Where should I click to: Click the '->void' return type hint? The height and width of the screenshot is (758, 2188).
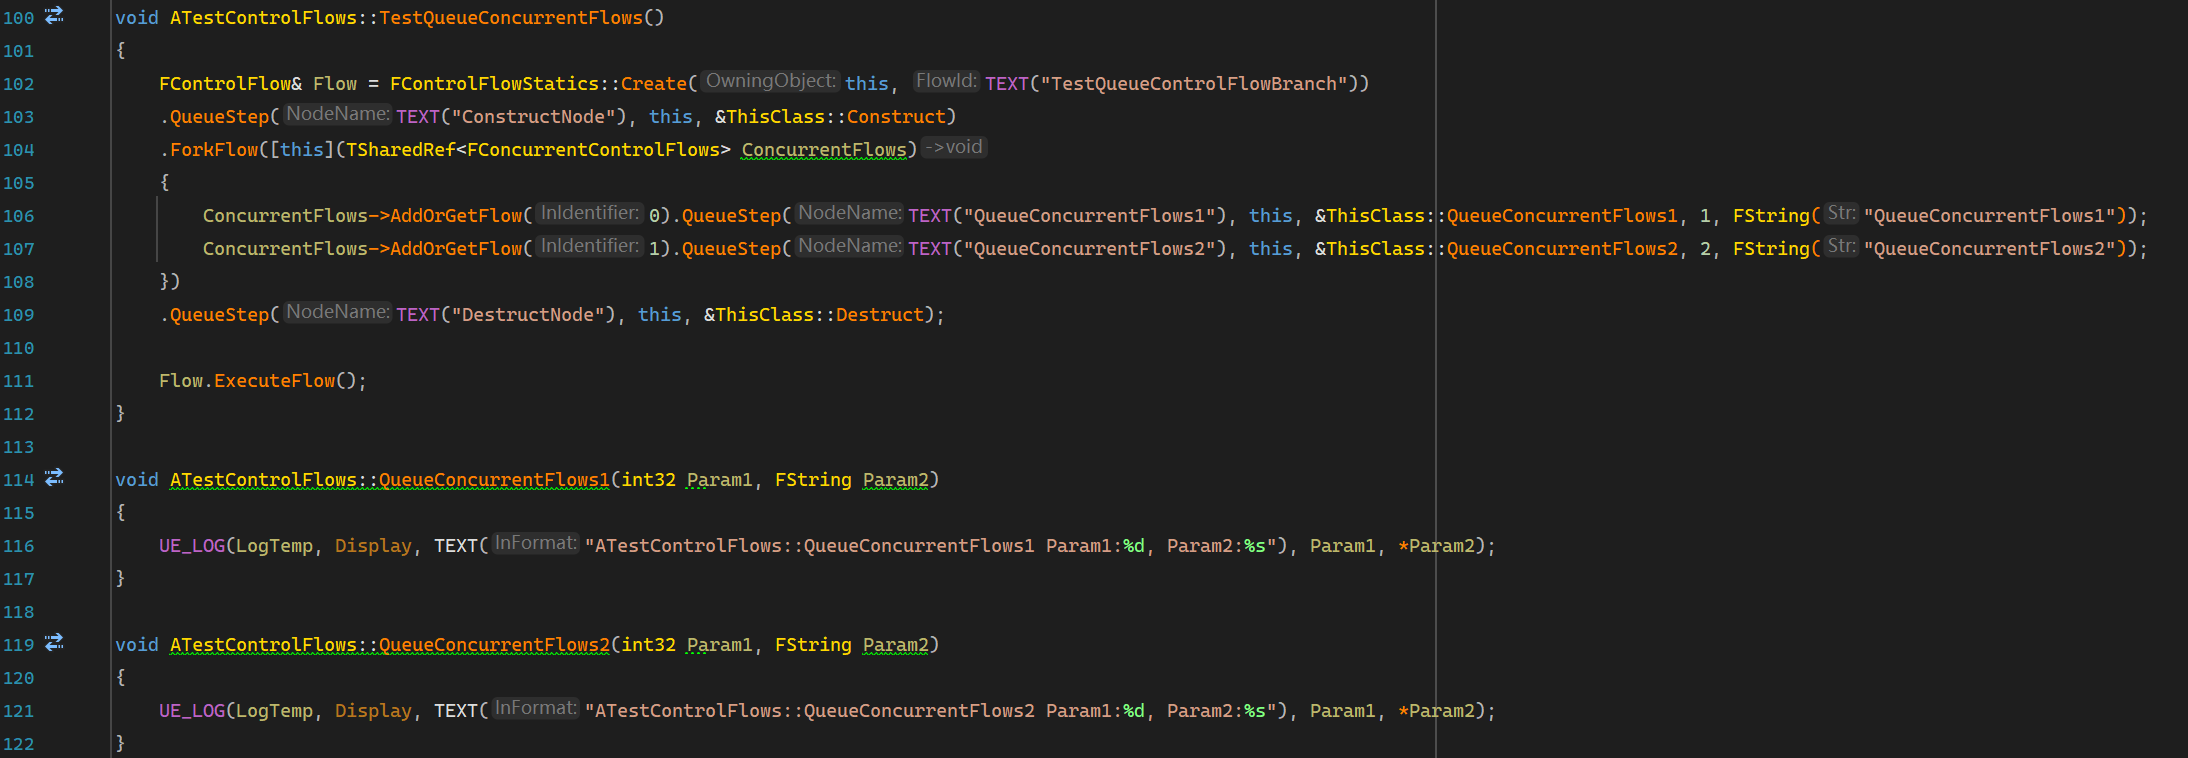[x=955, y=148]
